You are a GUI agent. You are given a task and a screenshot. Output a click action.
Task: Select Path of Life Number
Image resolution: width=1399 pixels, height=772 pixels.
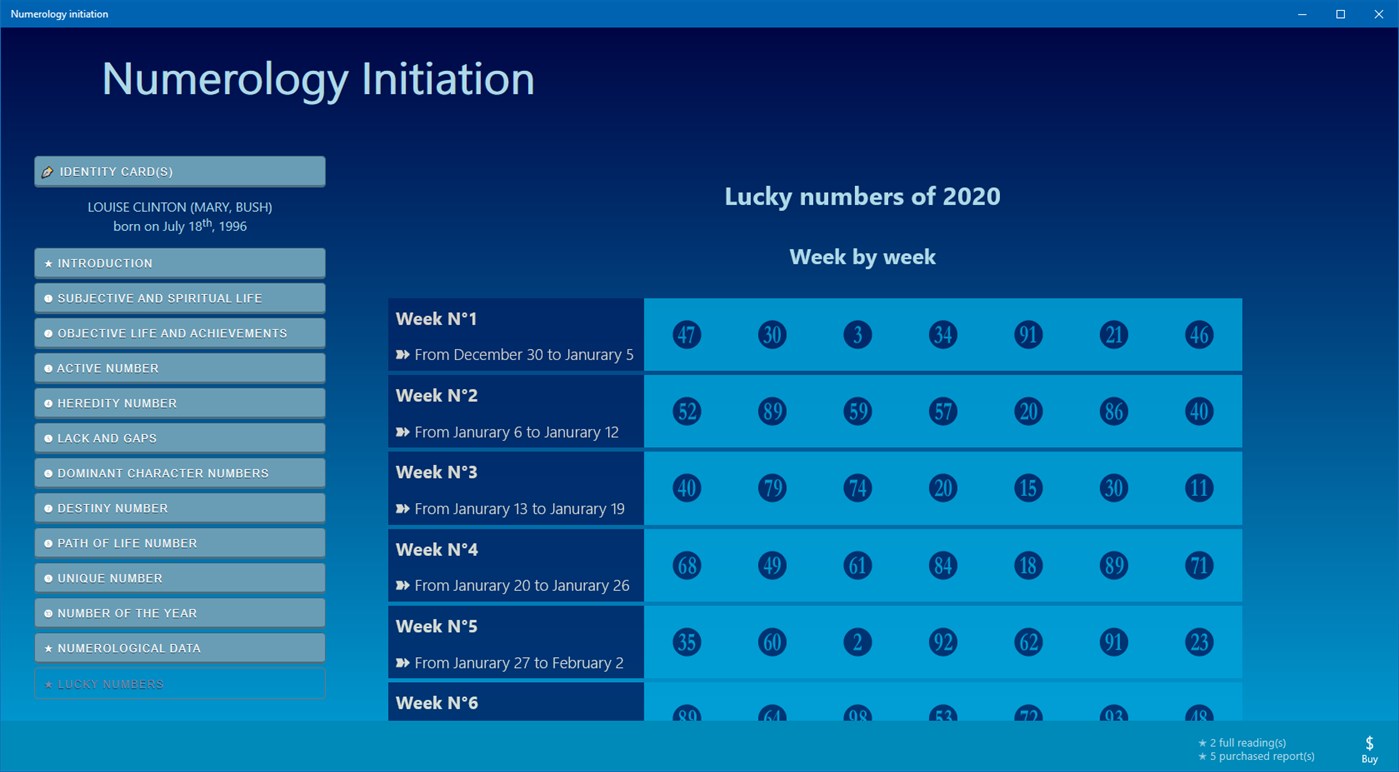(x=178, y=542)
